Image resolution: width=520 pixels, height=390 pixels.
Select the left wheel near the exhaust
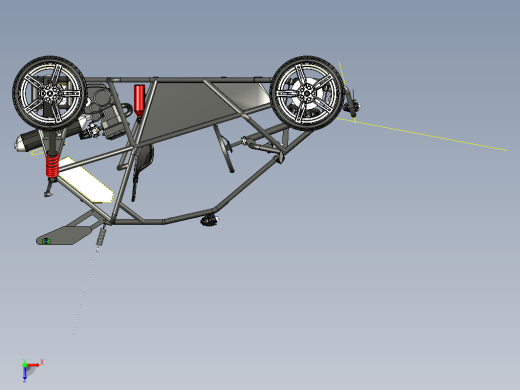coord(49,93)
